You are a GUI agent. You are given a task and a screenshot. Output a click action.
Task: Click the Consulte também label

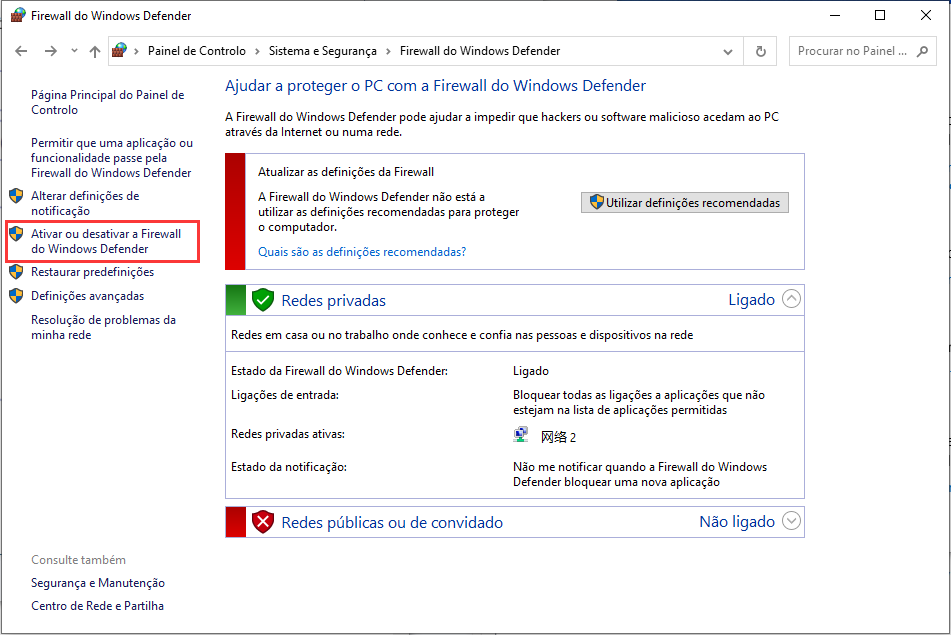click(78, 560)
